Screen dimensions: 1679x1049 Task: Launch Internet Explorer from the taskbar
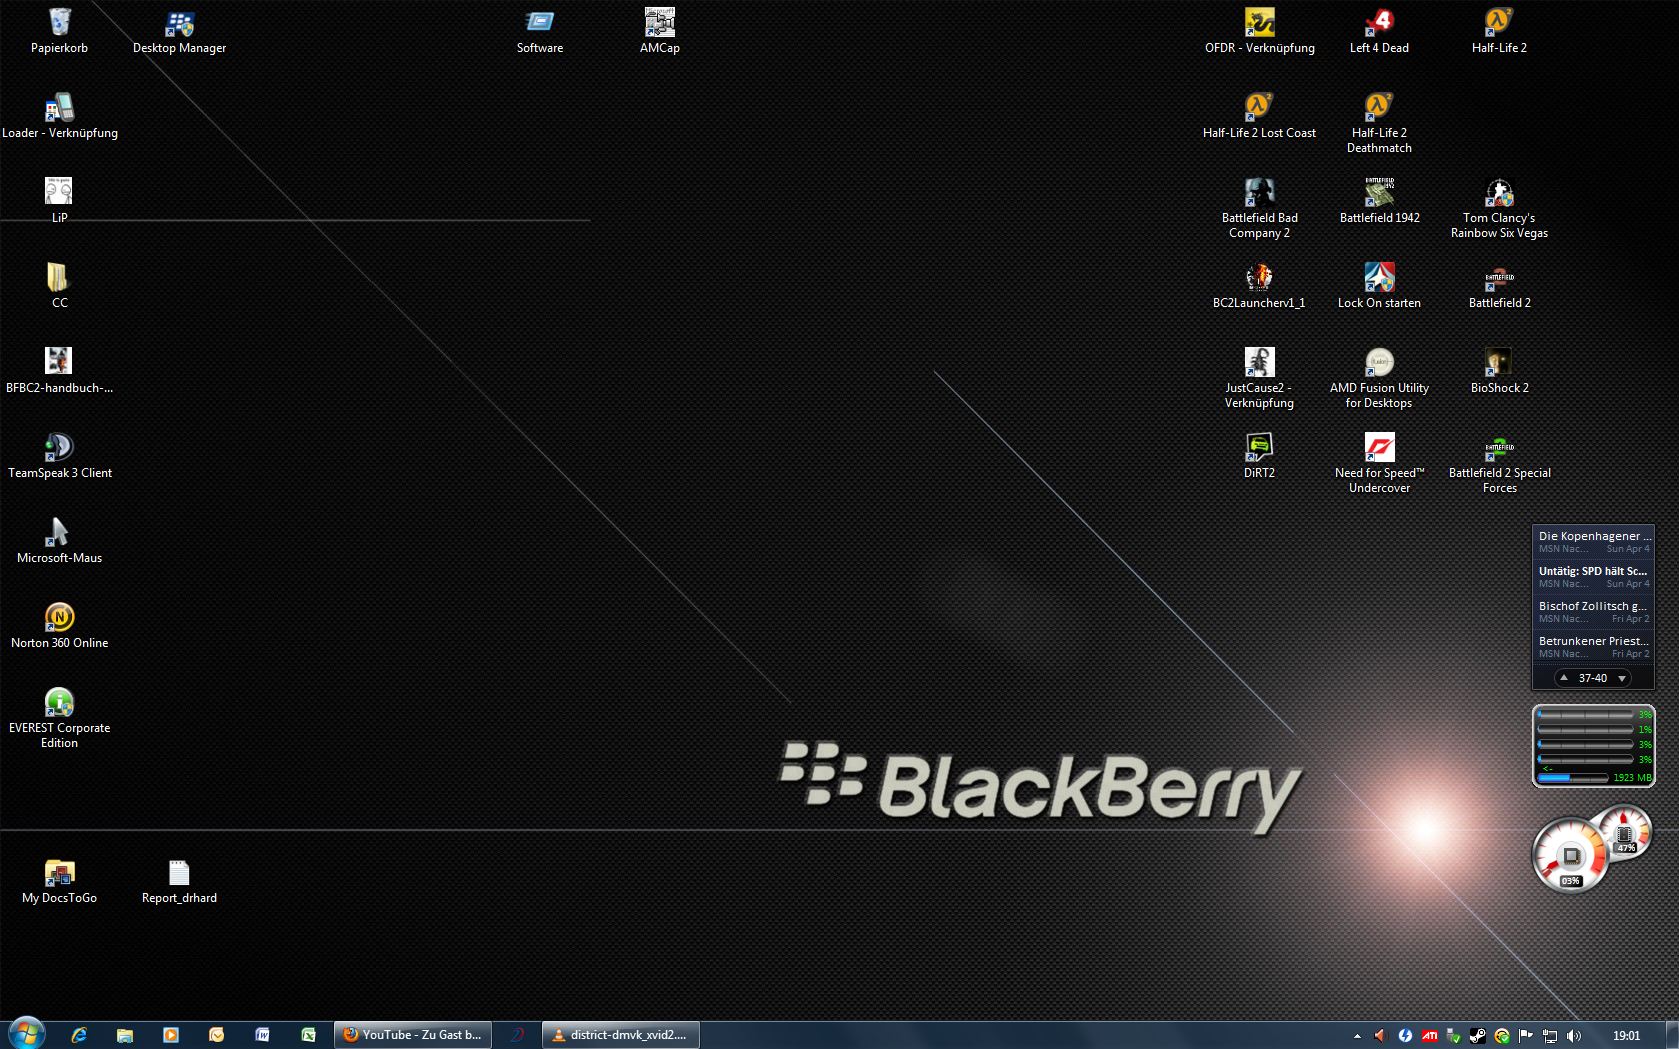[79, 1035]
